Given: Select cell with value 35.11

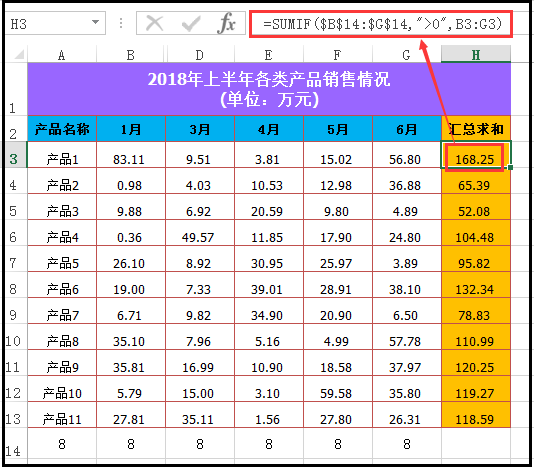Looking at the screenshot, I should 200,415.
